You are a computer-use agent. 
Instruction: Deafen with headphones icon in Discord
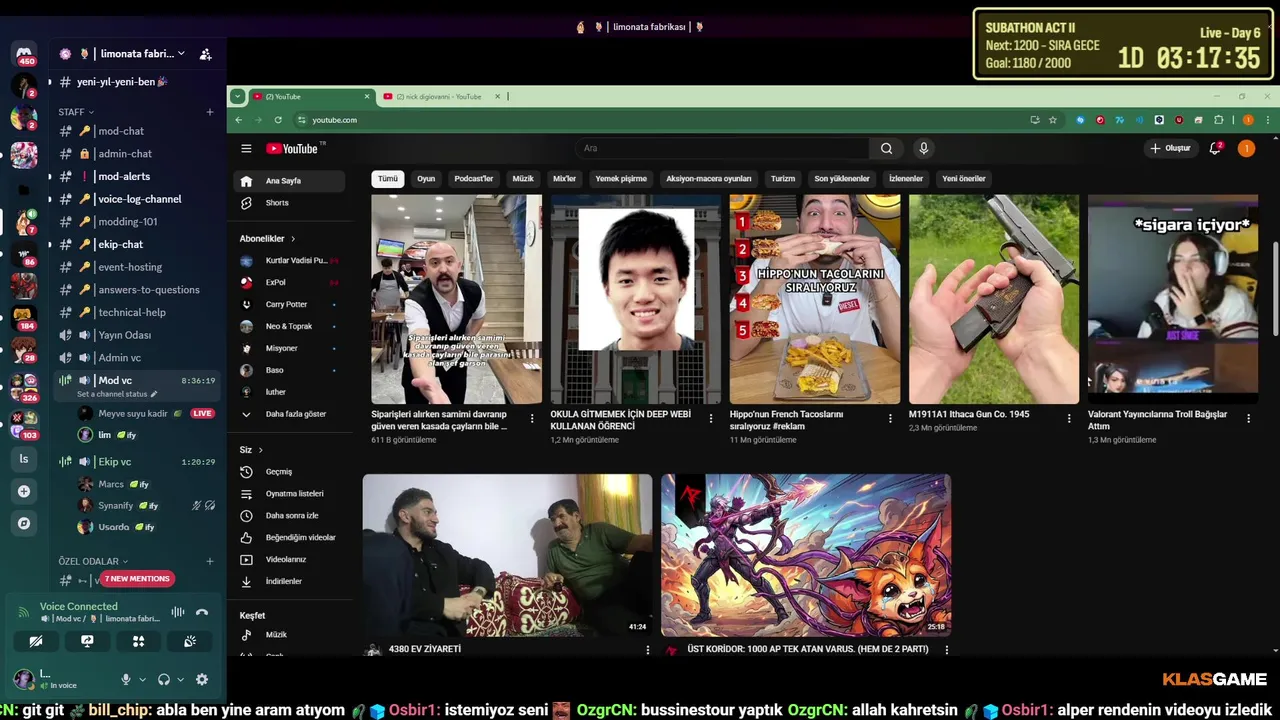coord(164,679)
